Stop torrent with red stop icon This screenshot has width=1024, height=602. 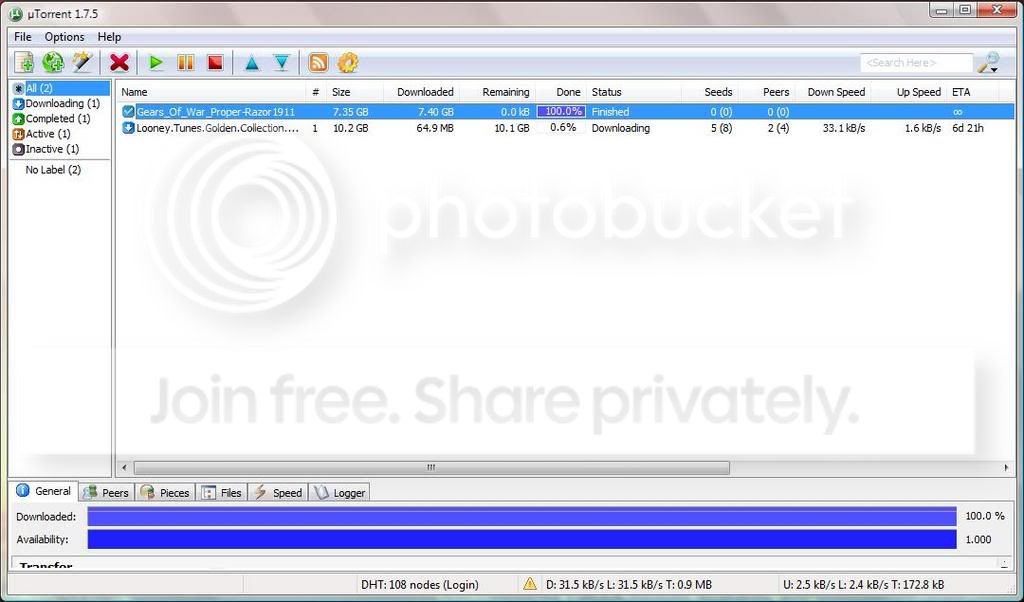(x=215, y=63)
